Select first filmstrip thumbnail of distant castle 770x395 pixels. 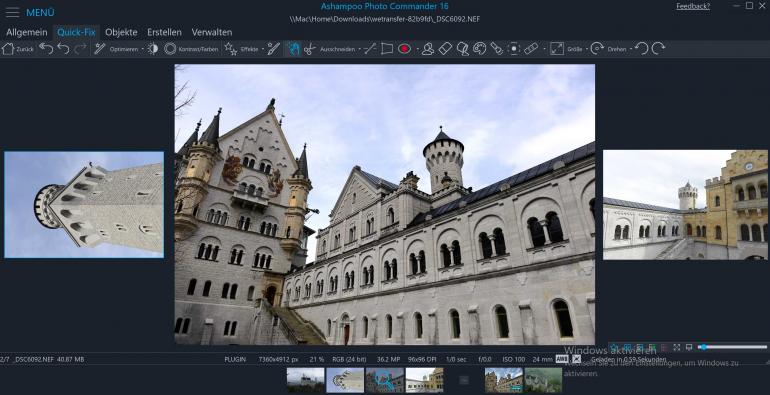305,380
